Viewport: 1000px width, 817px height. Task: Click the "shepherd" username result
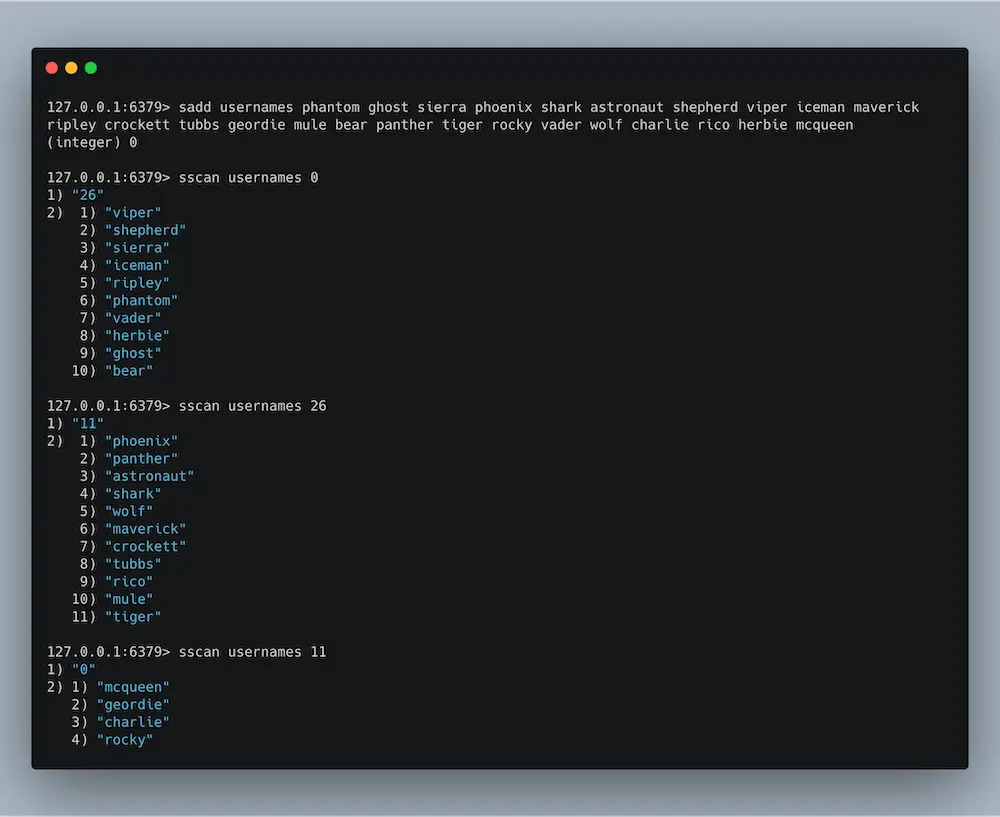click(x=145, y=230)
